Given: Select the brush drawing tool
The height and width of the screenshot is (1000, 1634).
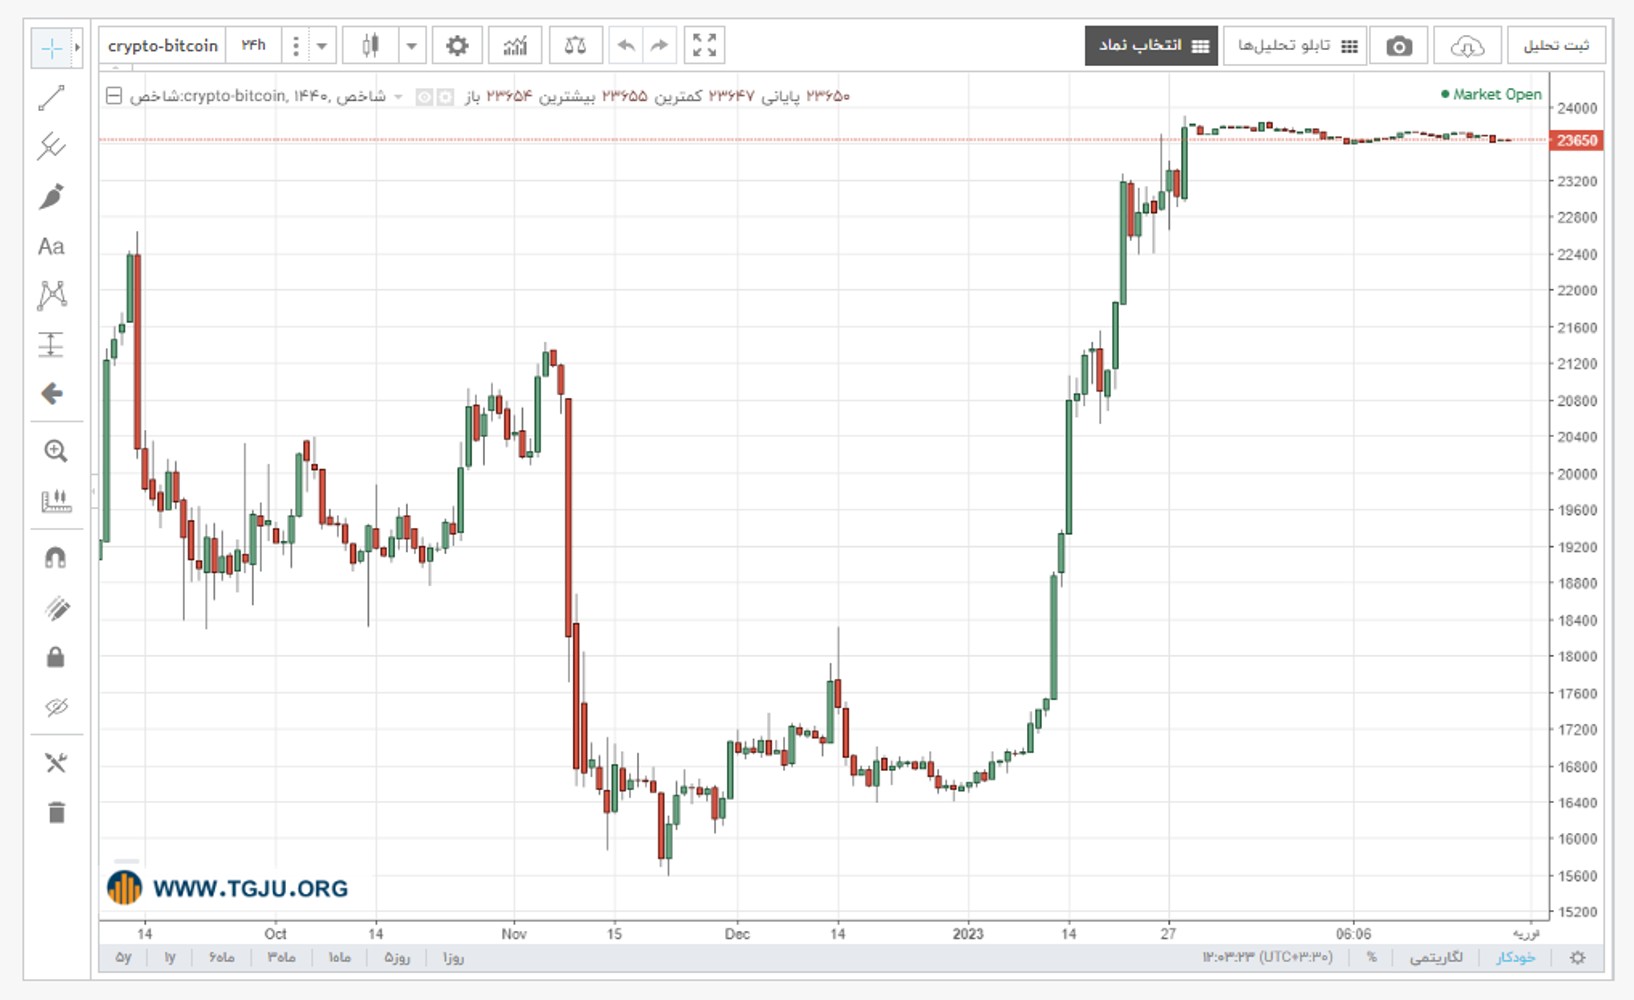Looking at the screenshot, I should coord(51,196).
